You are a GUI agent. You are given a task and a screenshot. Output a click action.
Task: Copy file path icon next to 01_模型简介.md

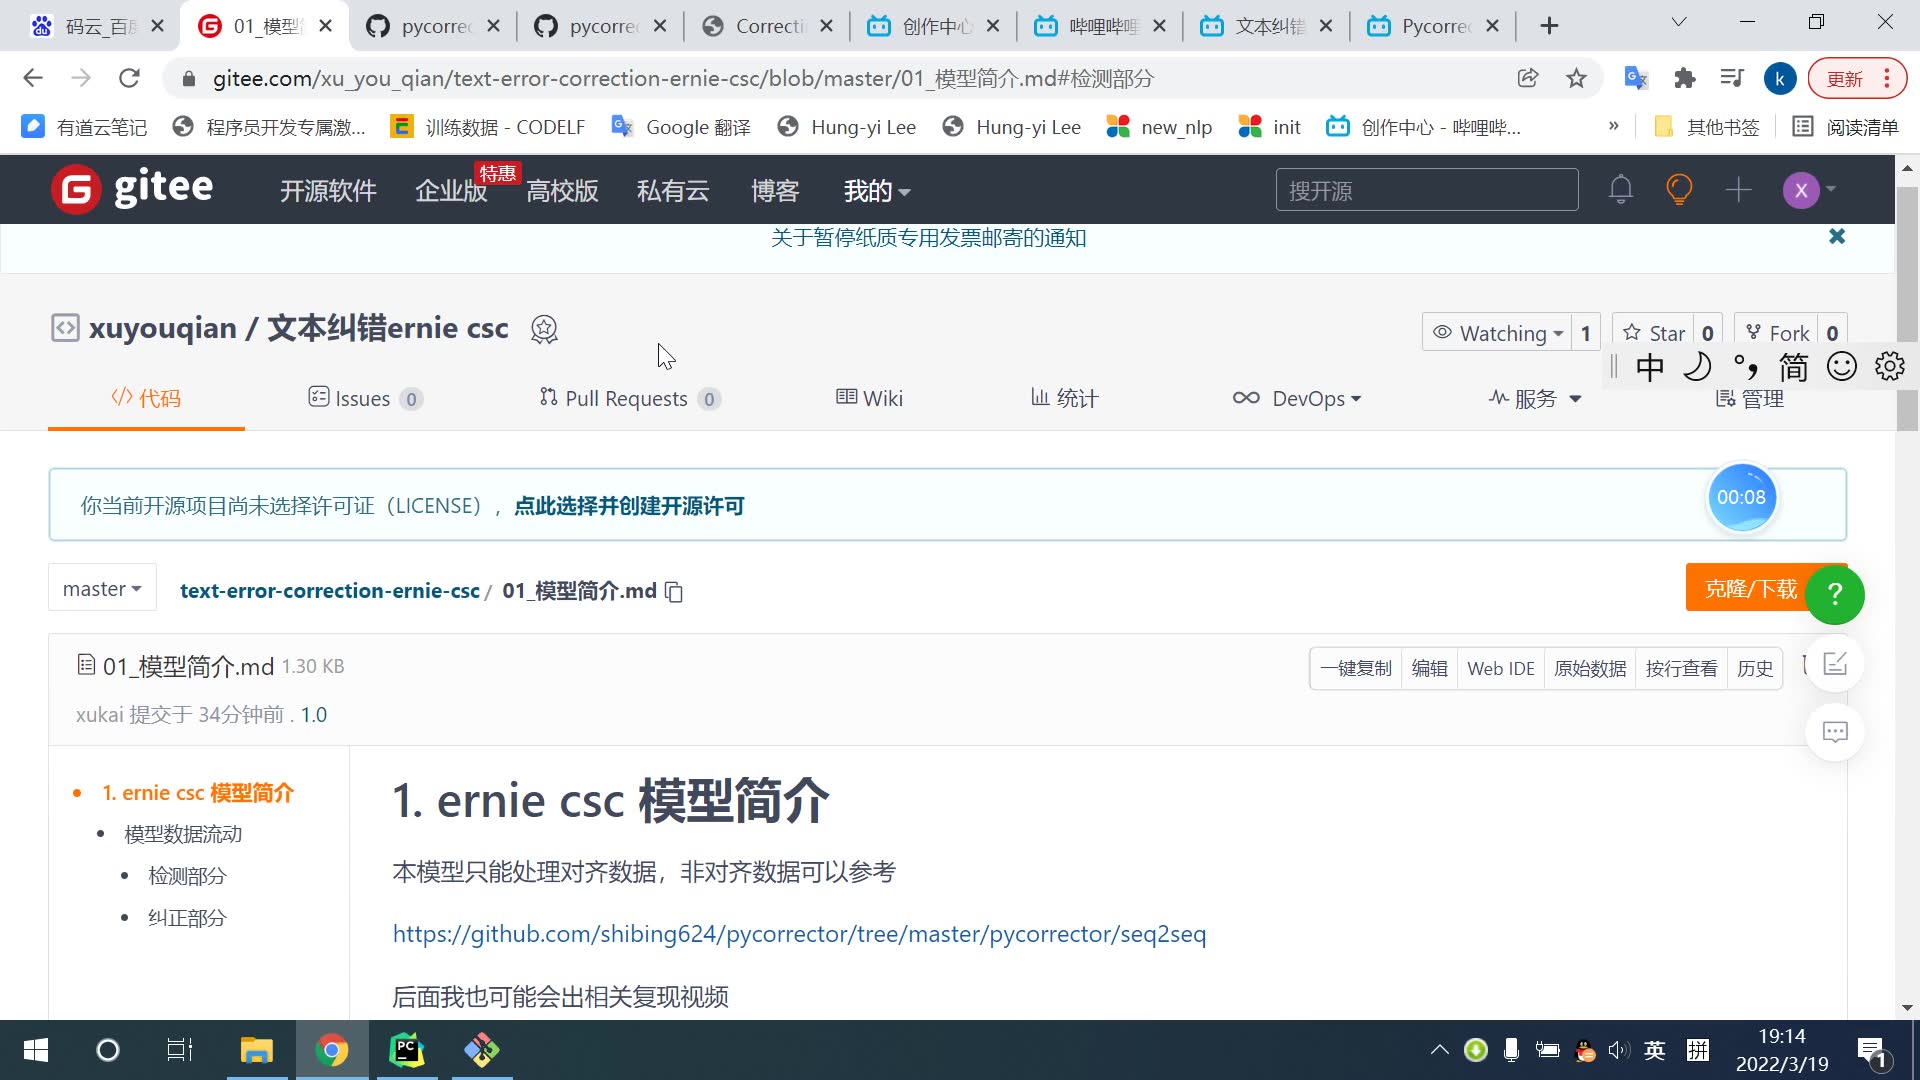click(675, 592)
